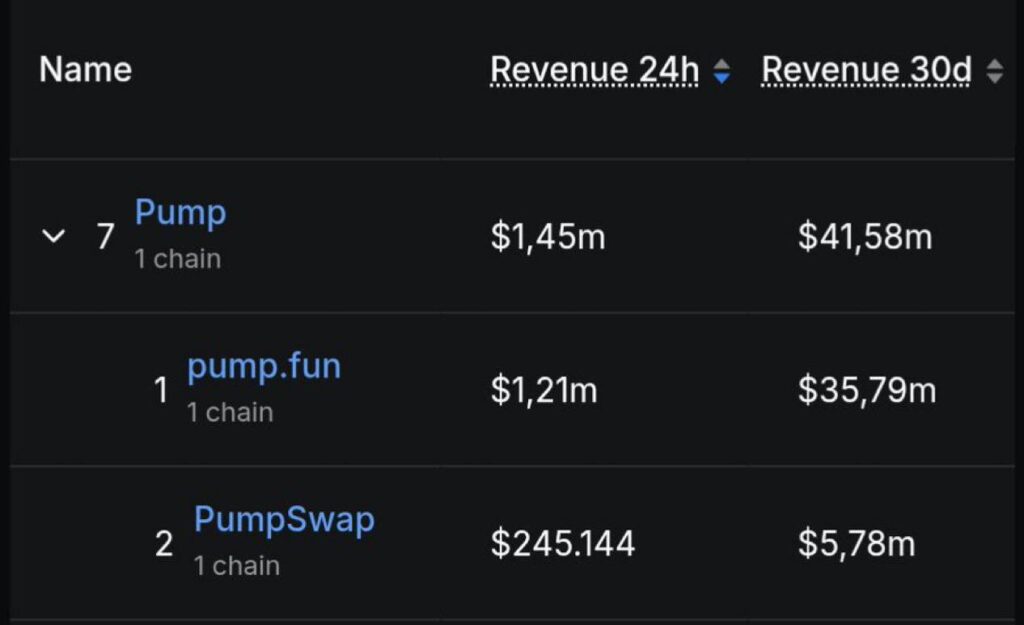Select the "1 chain" text under pump.fun
Image resolution: width=1024 pixels, height=625 pixels.
tap(230, 412)
